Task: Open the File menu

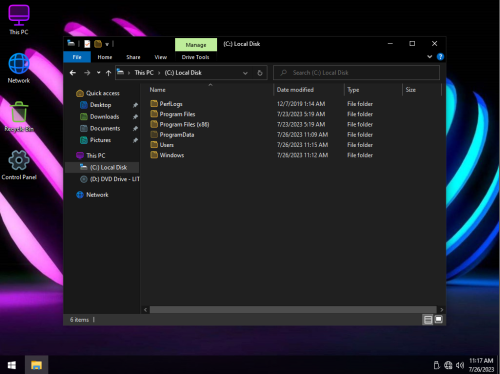Action: point(77,57)
